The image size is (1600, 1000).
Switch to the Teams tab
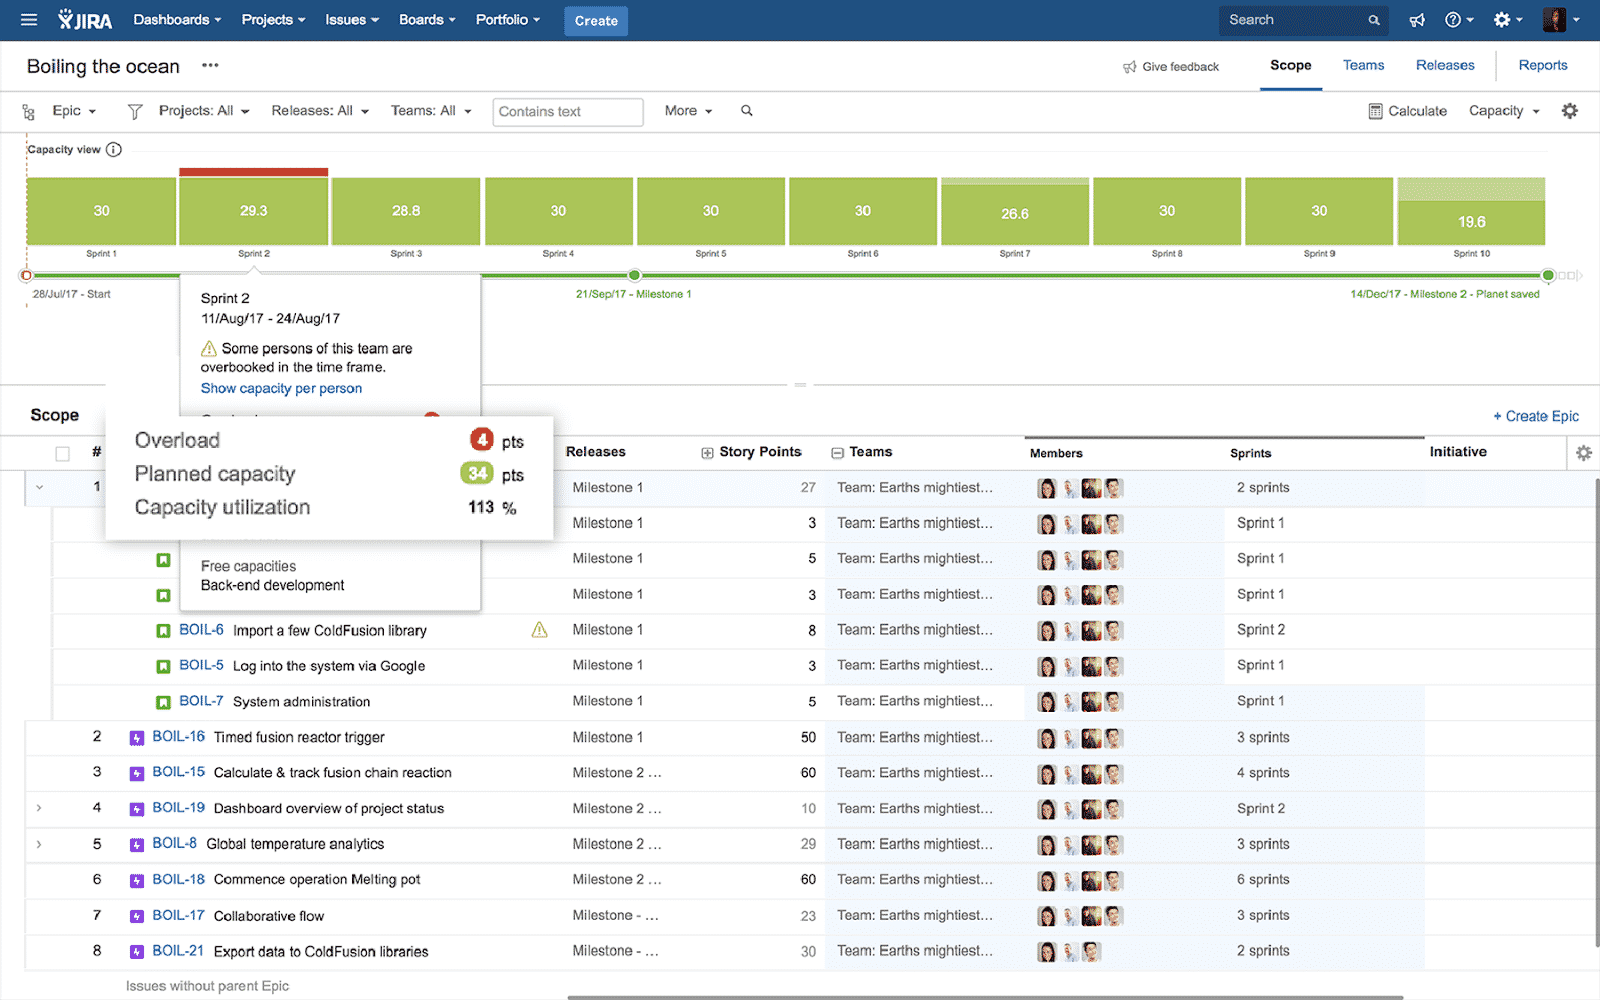point(1363,65)
